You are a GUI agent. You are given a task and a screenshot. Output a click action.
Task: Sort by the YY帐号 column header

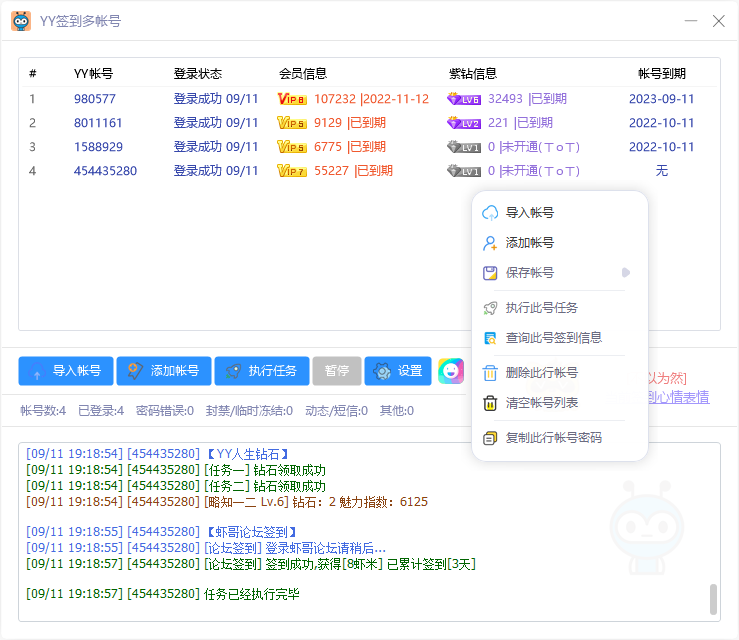click(x=93, y=74)
